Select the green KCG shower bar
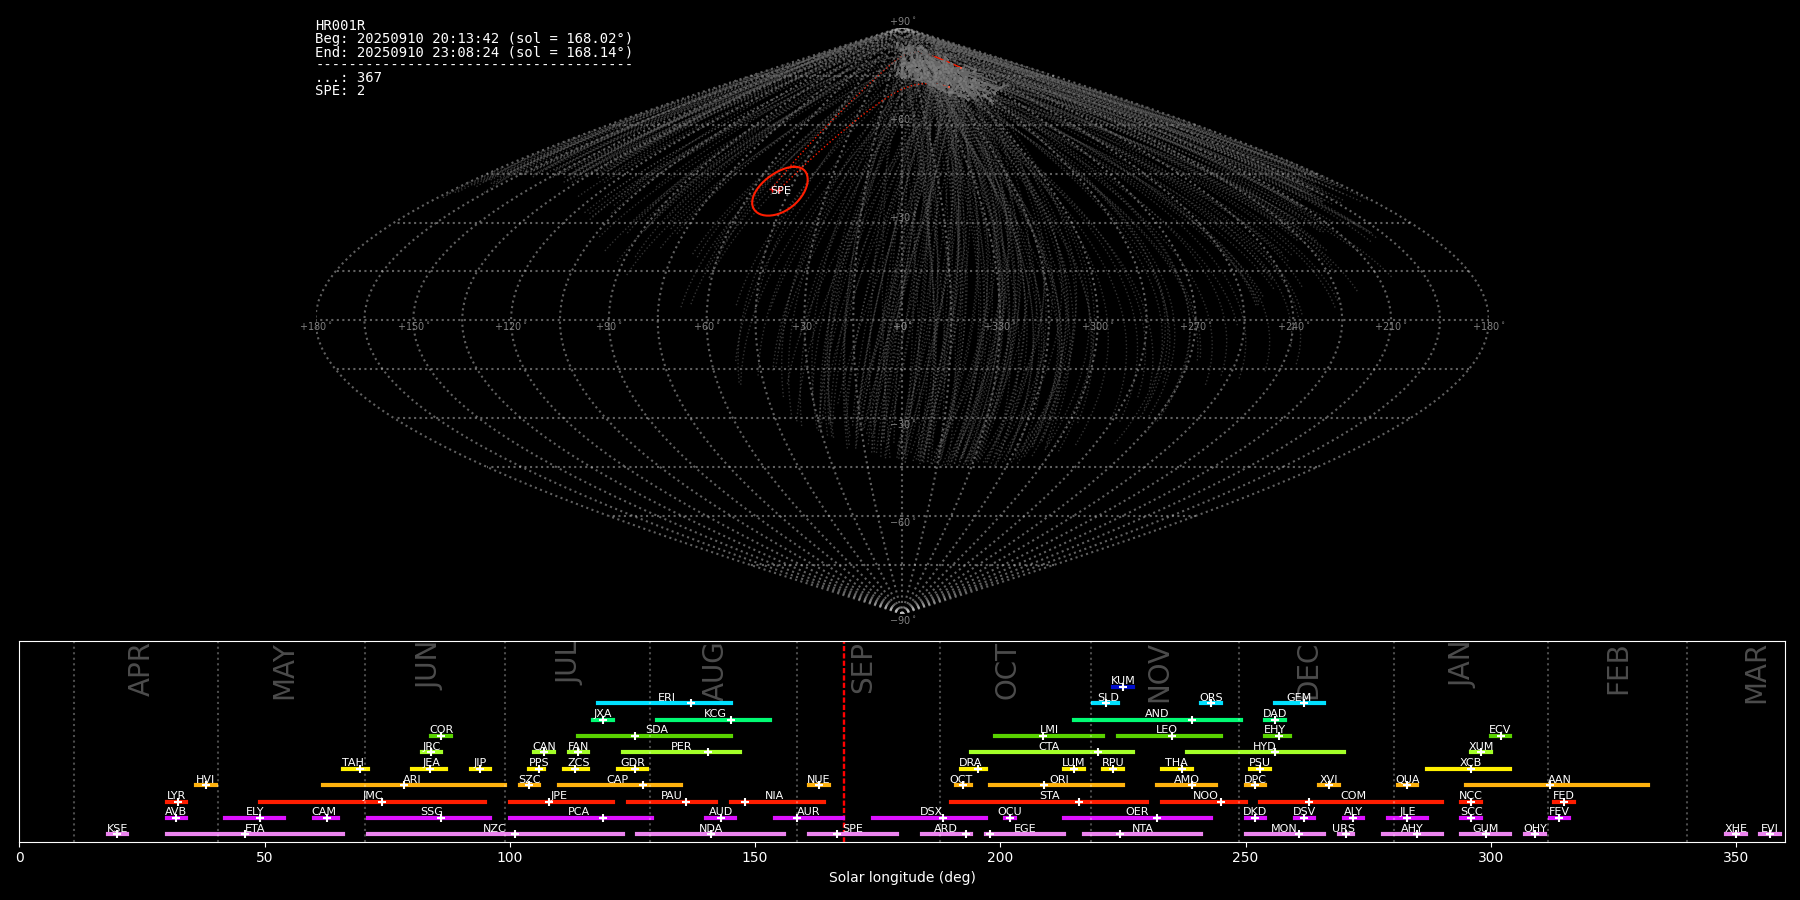 tap(713, 719)
